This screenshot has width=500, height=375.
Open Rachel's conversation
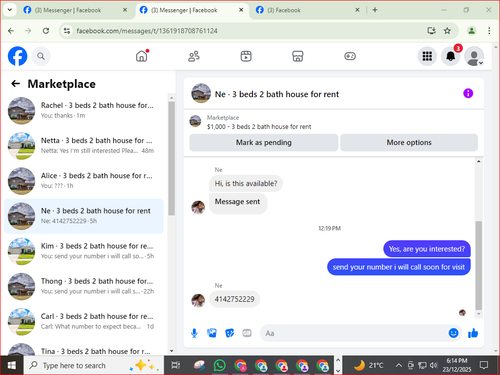pos(84,110)
